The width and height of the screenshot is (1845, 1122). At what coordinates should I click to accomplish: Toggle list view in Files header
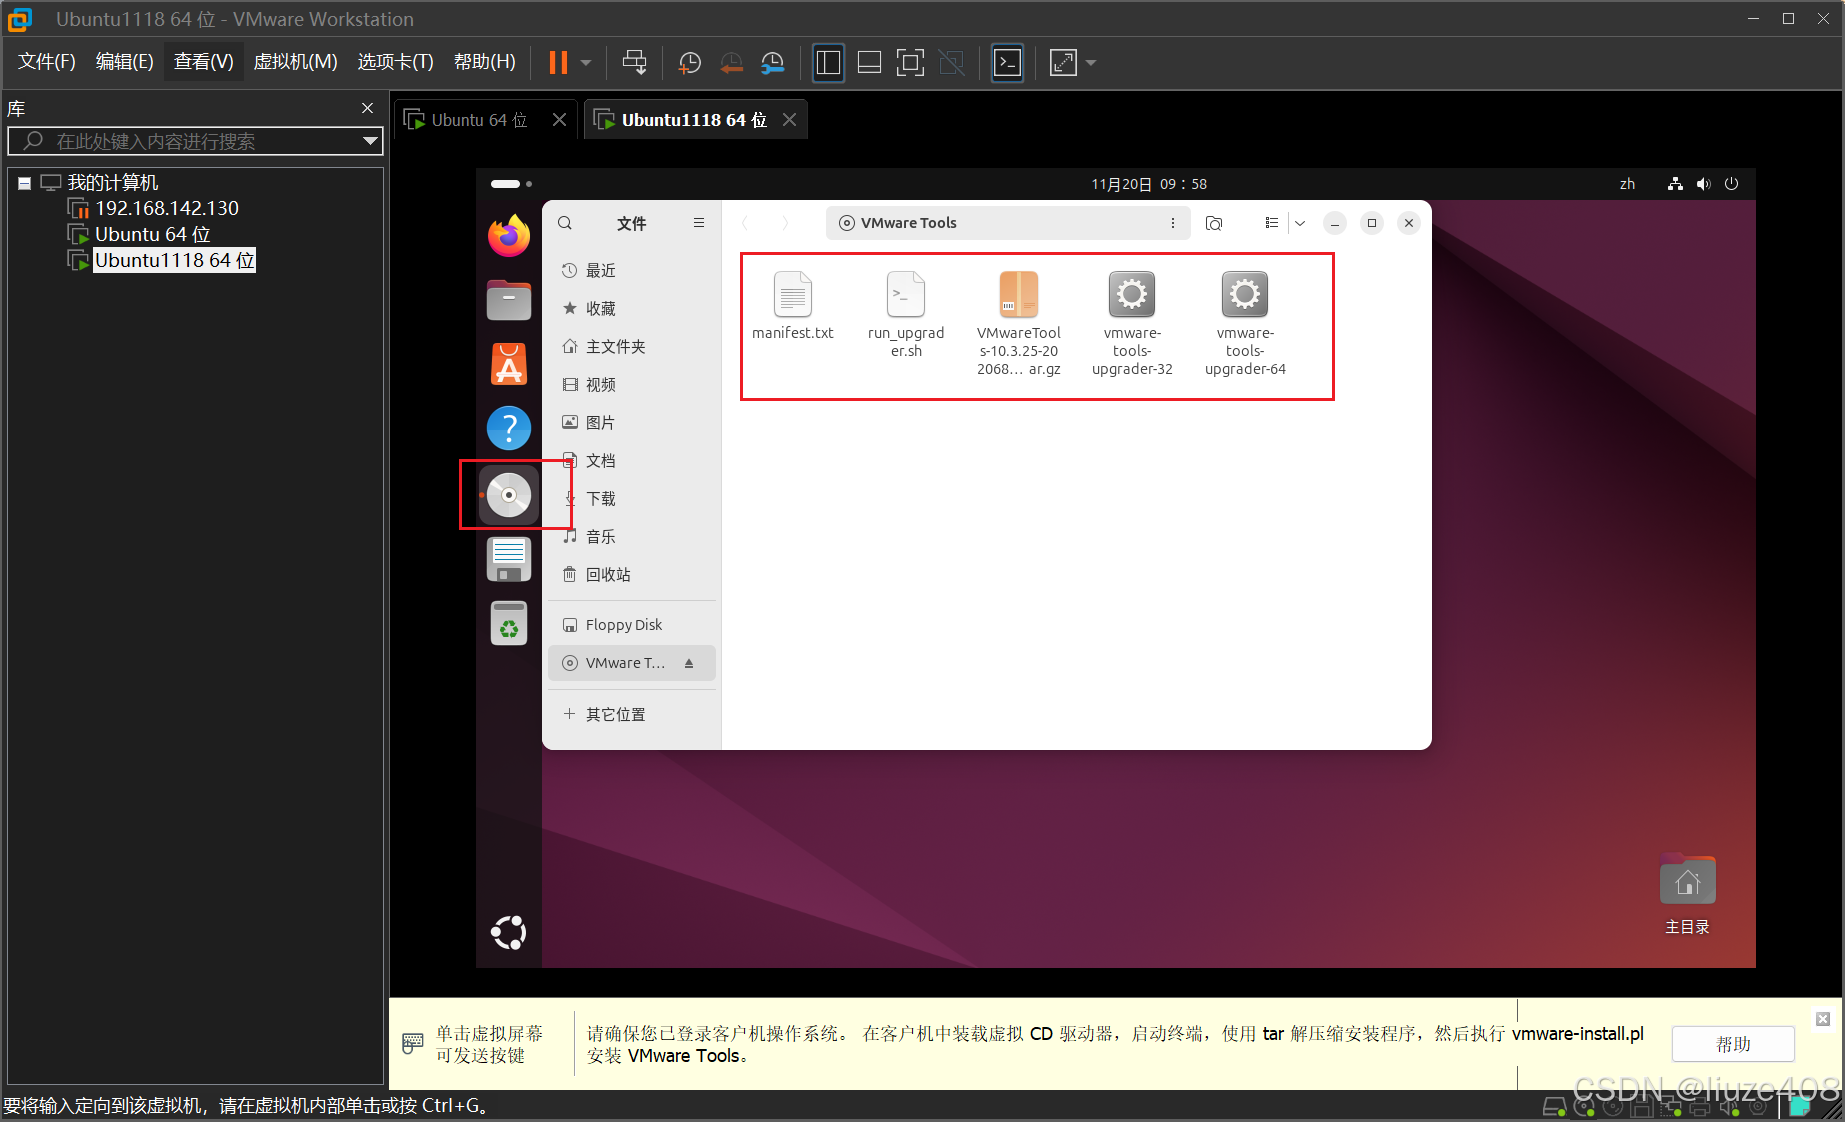tap(1271, 223)
